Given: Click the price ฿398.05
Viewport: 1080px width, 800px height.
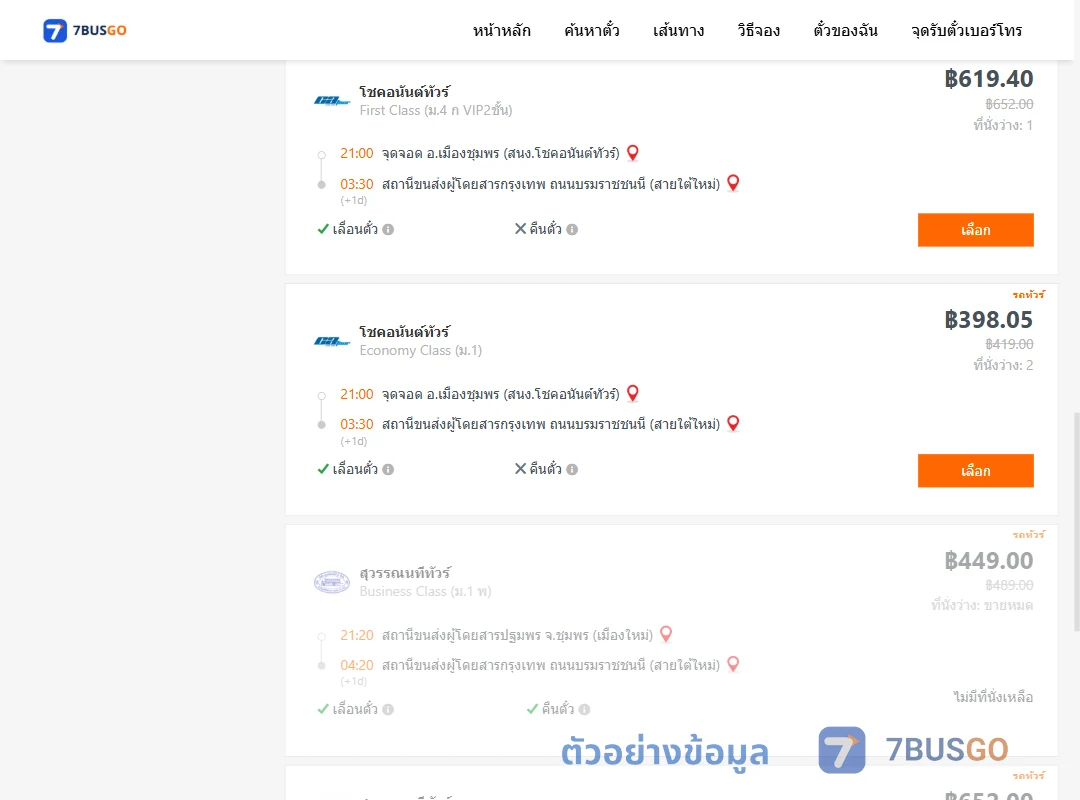Looking at the screenshot, I should (x=988, y=320).
